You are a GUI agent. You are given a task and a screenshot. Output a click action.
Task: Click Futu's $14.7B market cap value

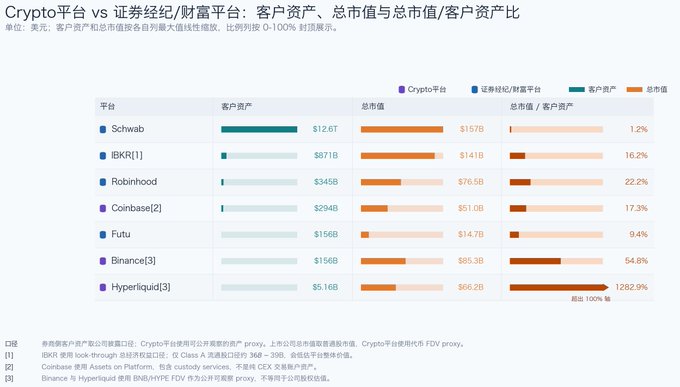[471, 235]
